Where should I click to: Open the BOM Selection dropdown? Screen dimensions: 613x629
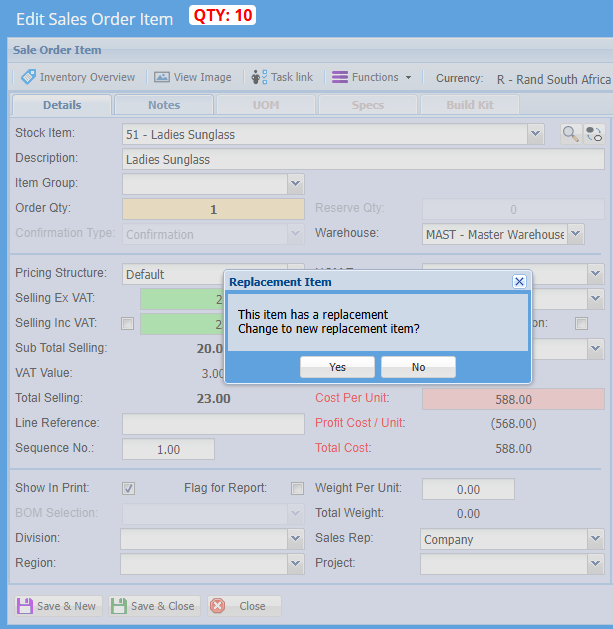[x=296, y=514]
